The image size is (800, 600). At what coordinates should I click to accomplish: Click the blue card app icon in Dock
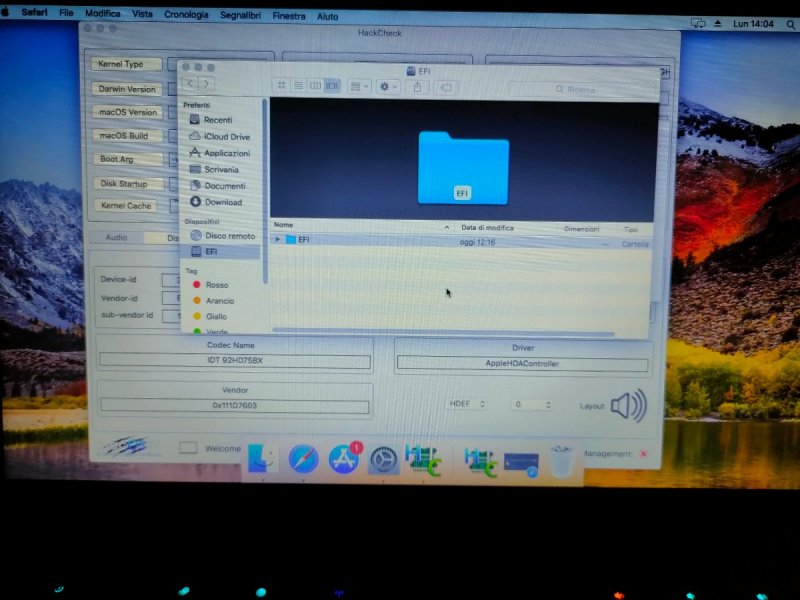(x=521, y=464)
